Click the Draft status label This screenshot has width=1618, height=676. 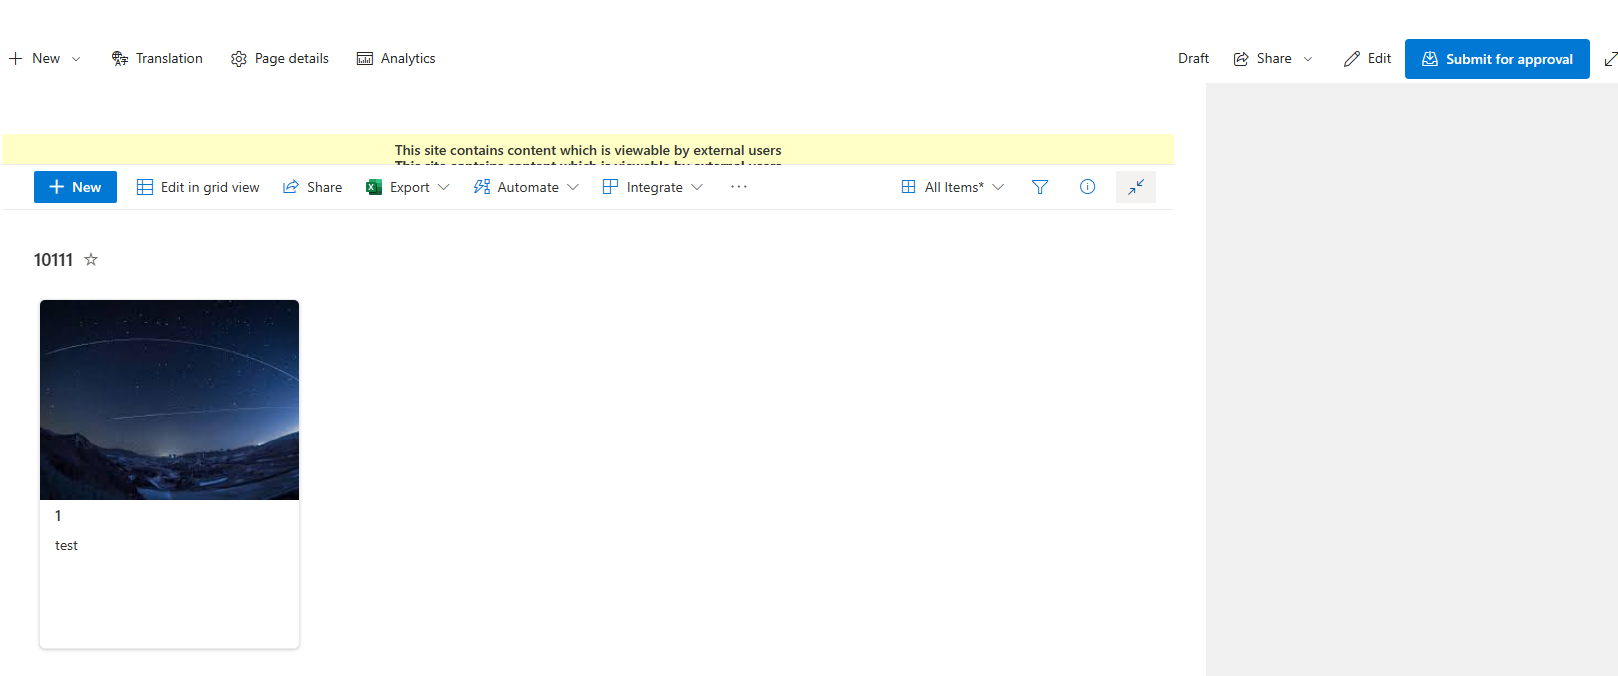pos(1193,59)
